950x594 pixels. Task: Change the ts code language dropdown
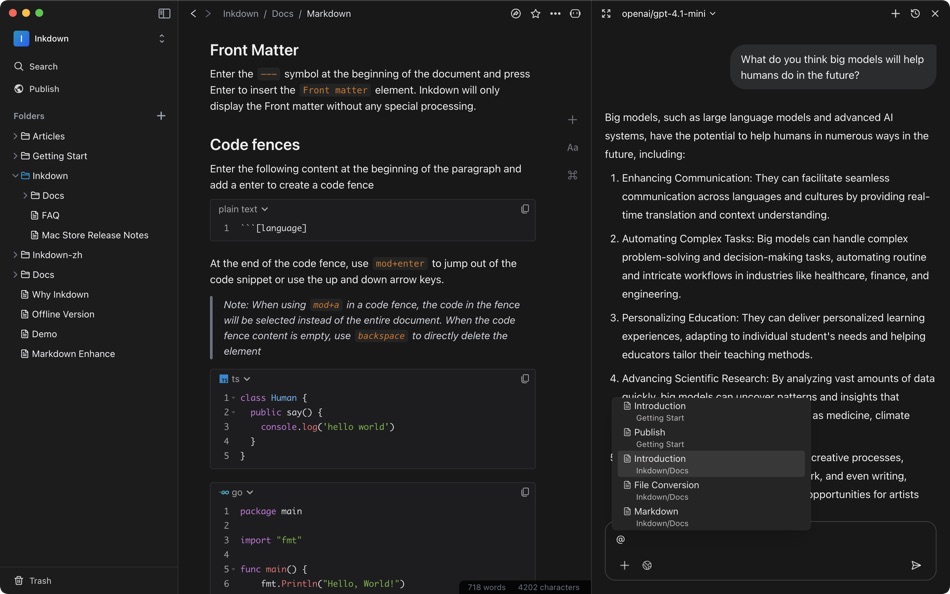point(234,379)
